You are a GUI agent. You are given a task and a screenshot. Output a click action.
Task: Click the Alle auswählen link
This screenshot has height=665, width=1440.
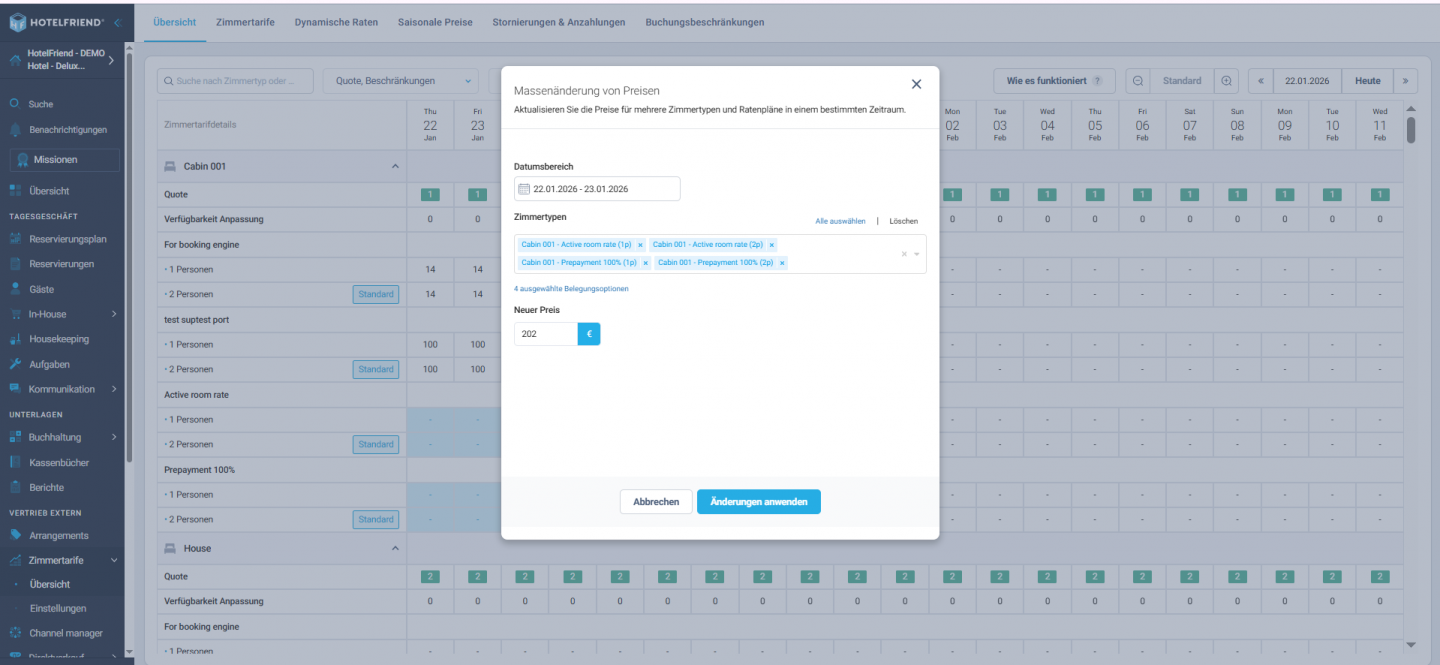840,221
